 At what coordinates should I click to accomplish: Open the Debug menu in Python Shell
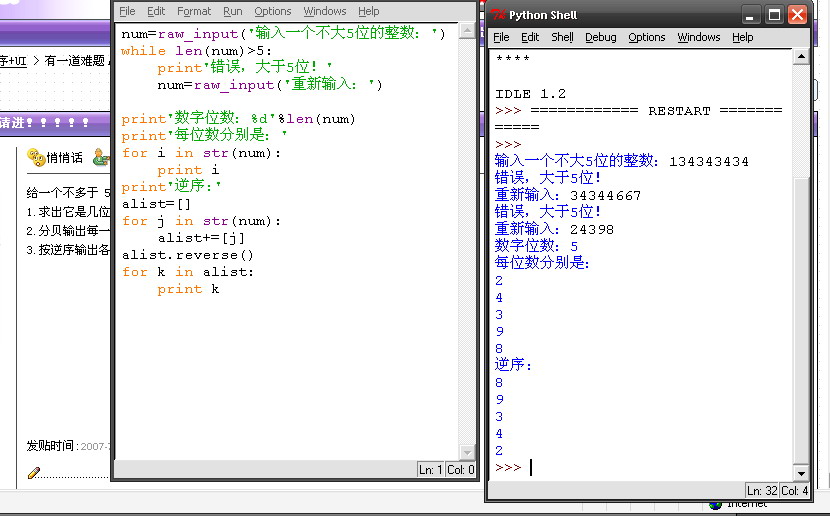(x=600, y=37)
